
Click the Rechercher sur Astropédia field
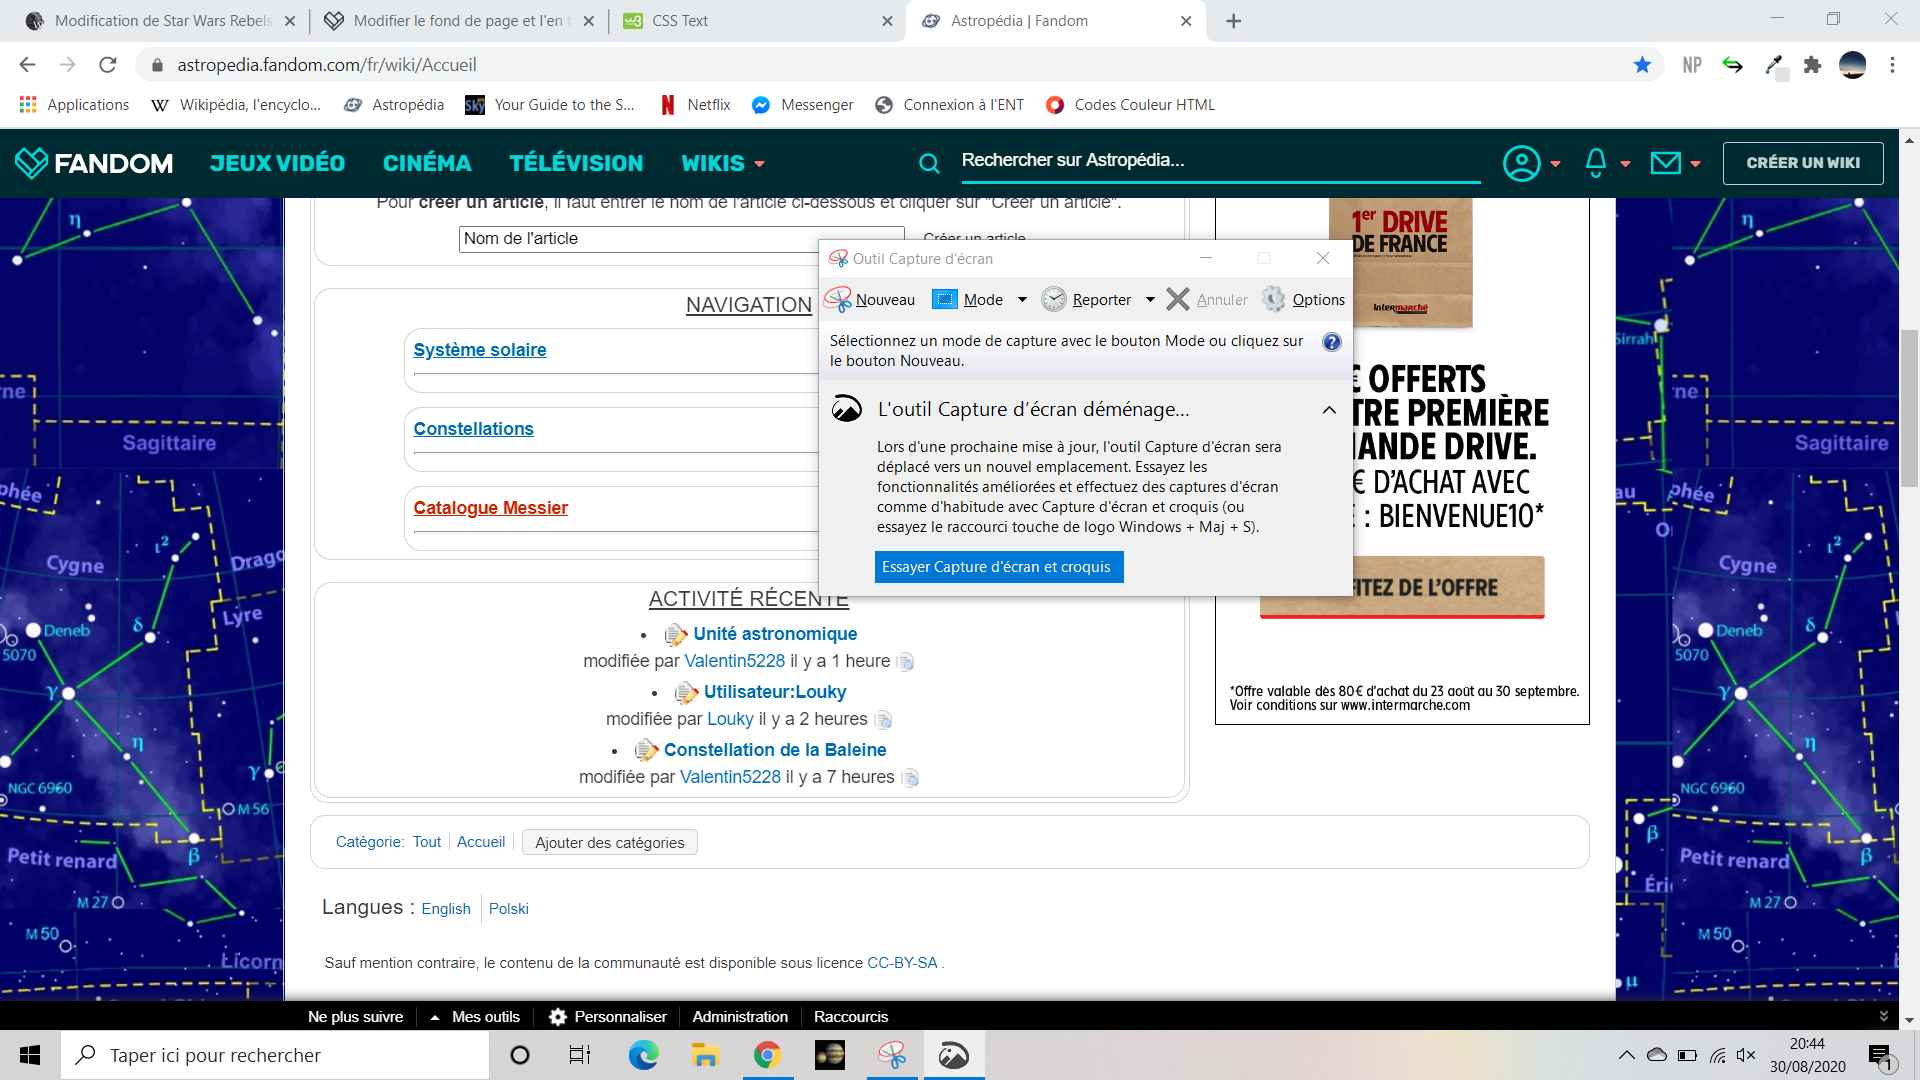click(1220, 161)
